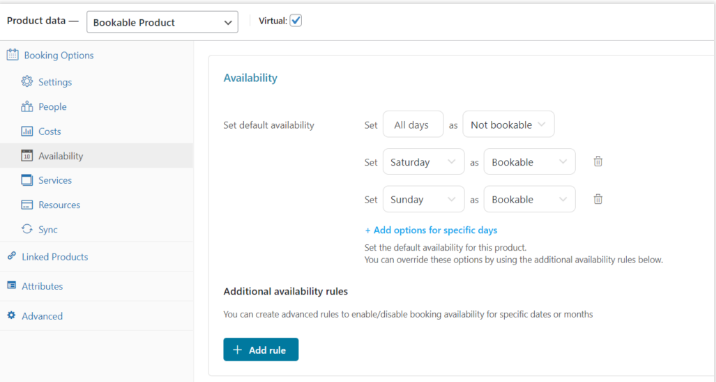
Task: Open Sunday's Bookable status dropdown
Action: pyautogui.click(x=529, y=199)
